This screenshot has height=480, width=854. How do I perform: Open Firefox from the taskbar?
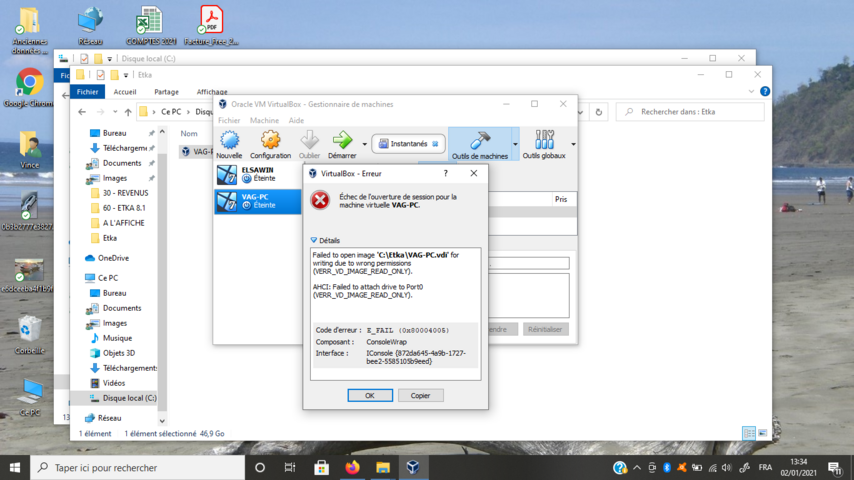tap(352, 467)
